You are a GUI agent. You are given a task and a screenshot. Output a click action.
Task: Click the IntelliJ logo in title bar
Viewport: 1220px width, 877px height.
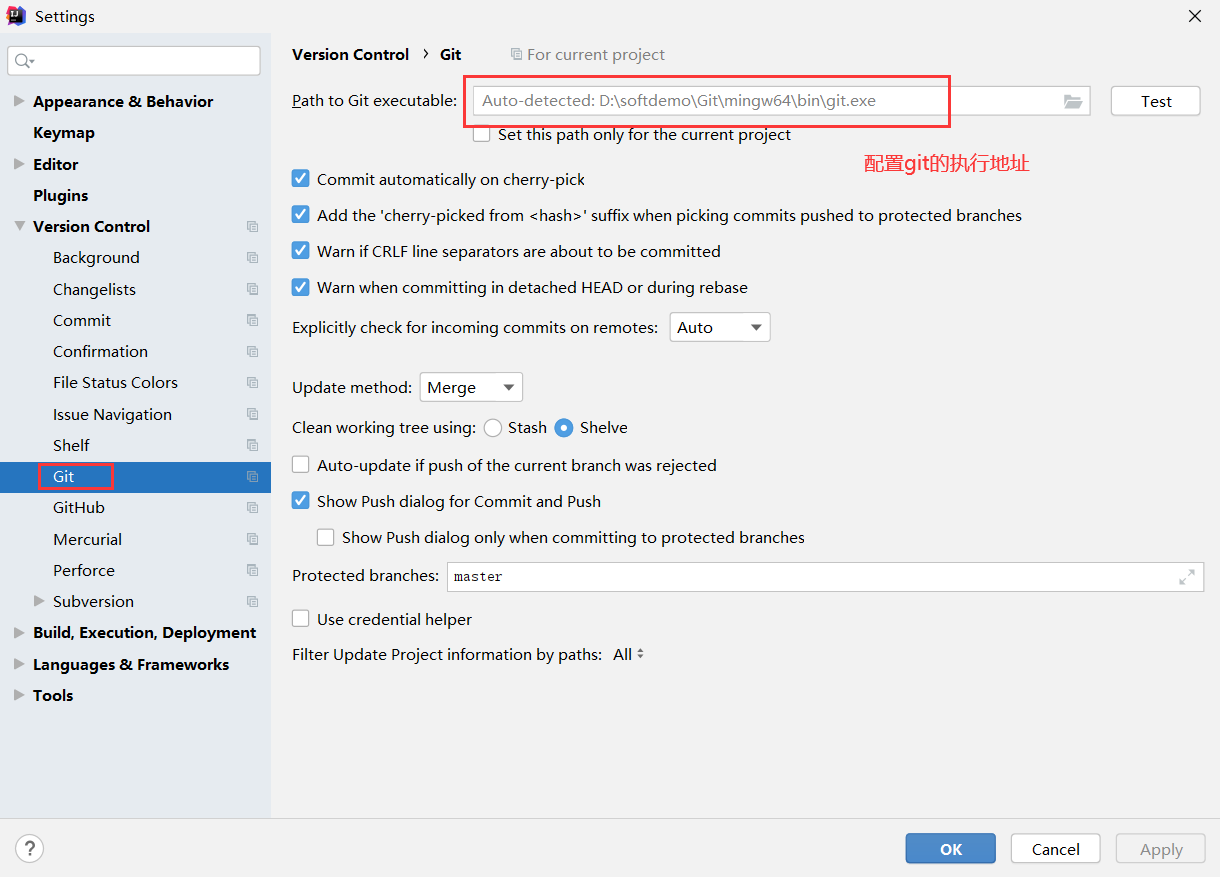[x=16, y=16]
